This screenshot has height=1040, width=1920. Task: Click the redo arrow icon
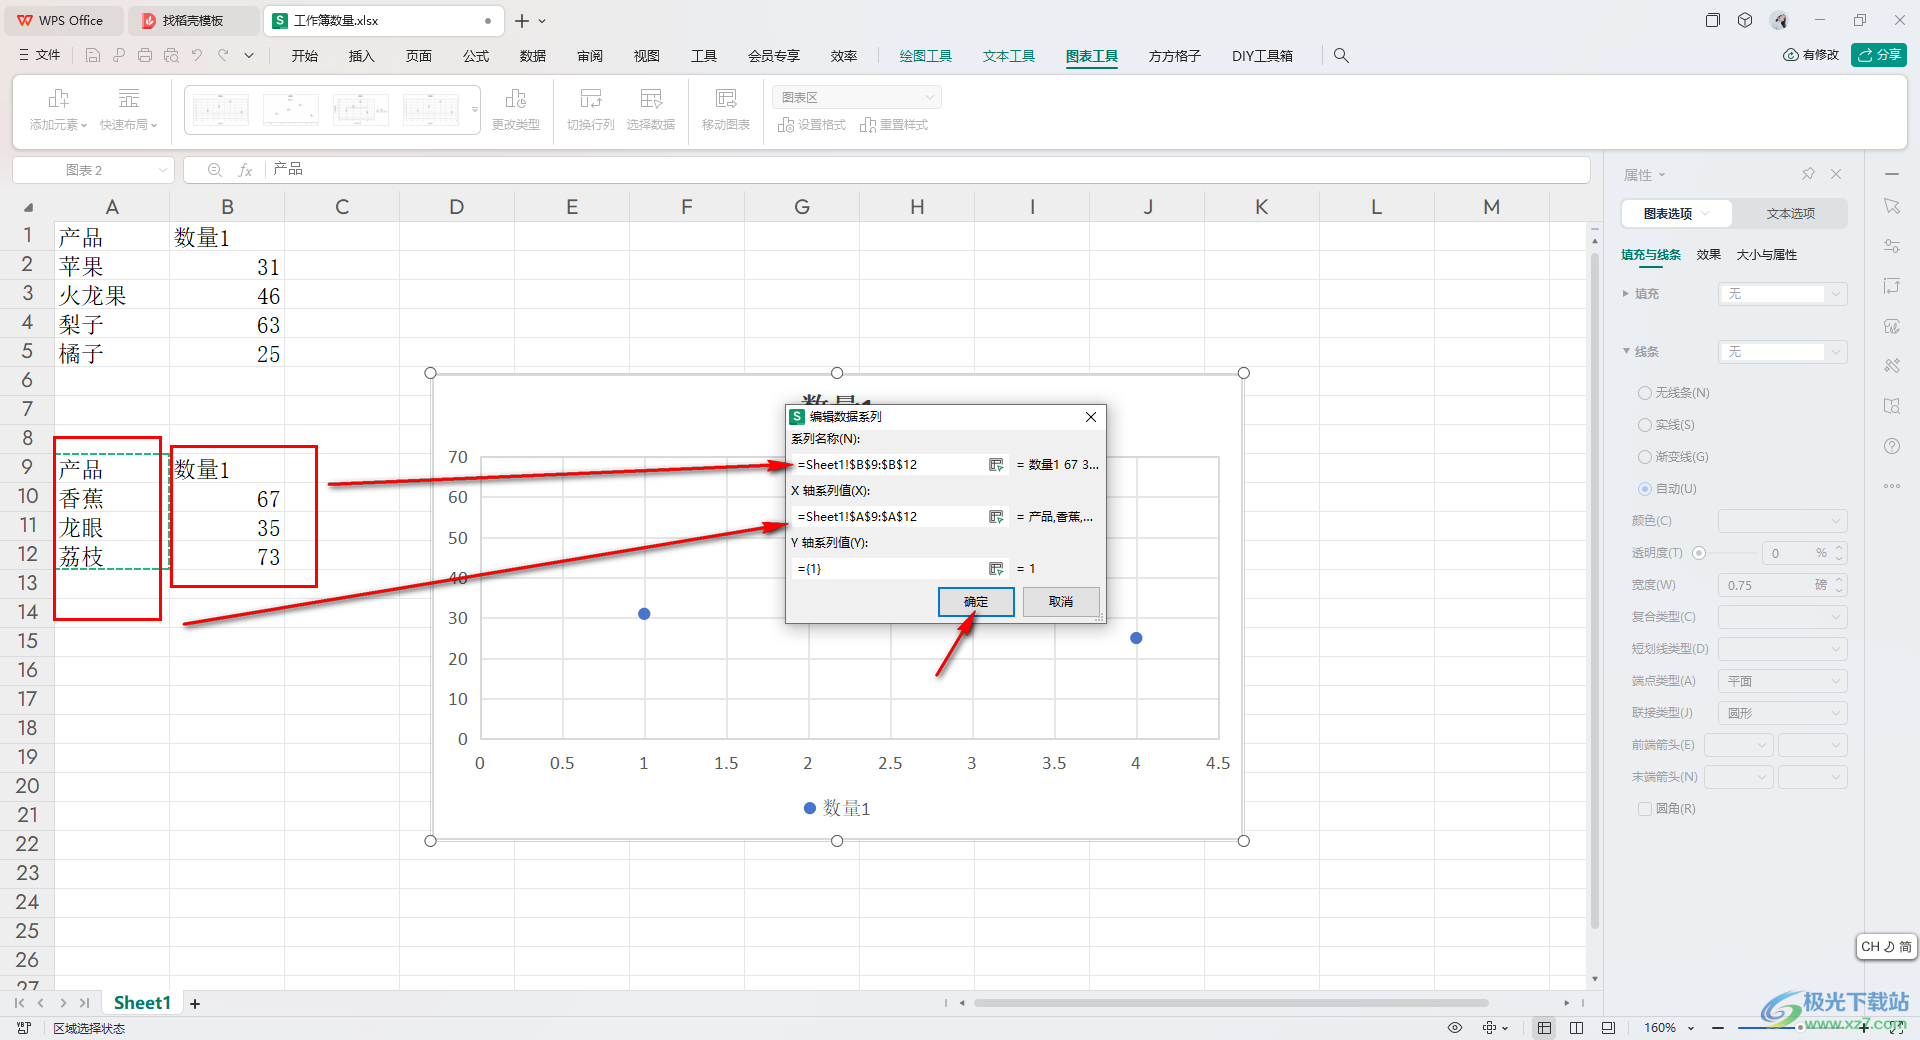pos(223,56)
